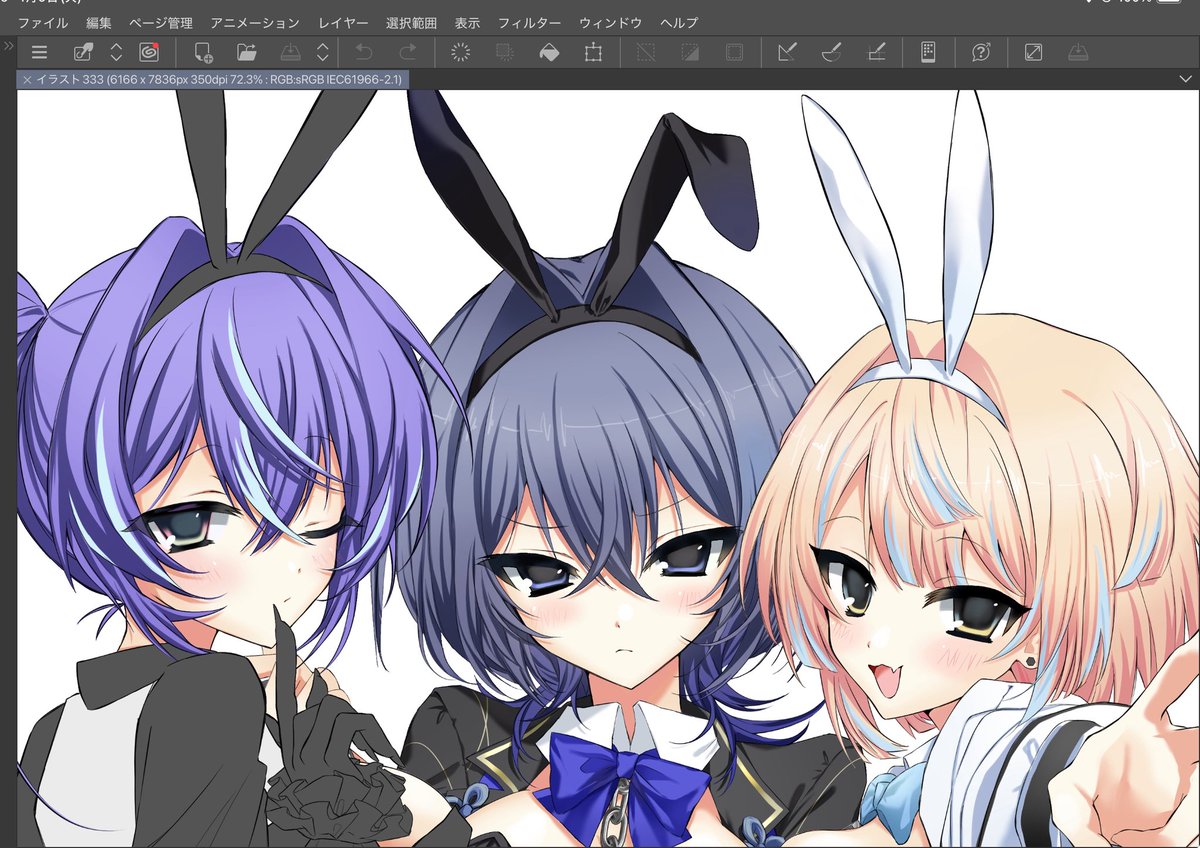The width and height of the screenshot is (1200, 848).
Task: Open up-down chevron beside the save icon
Action: [322, 53]
